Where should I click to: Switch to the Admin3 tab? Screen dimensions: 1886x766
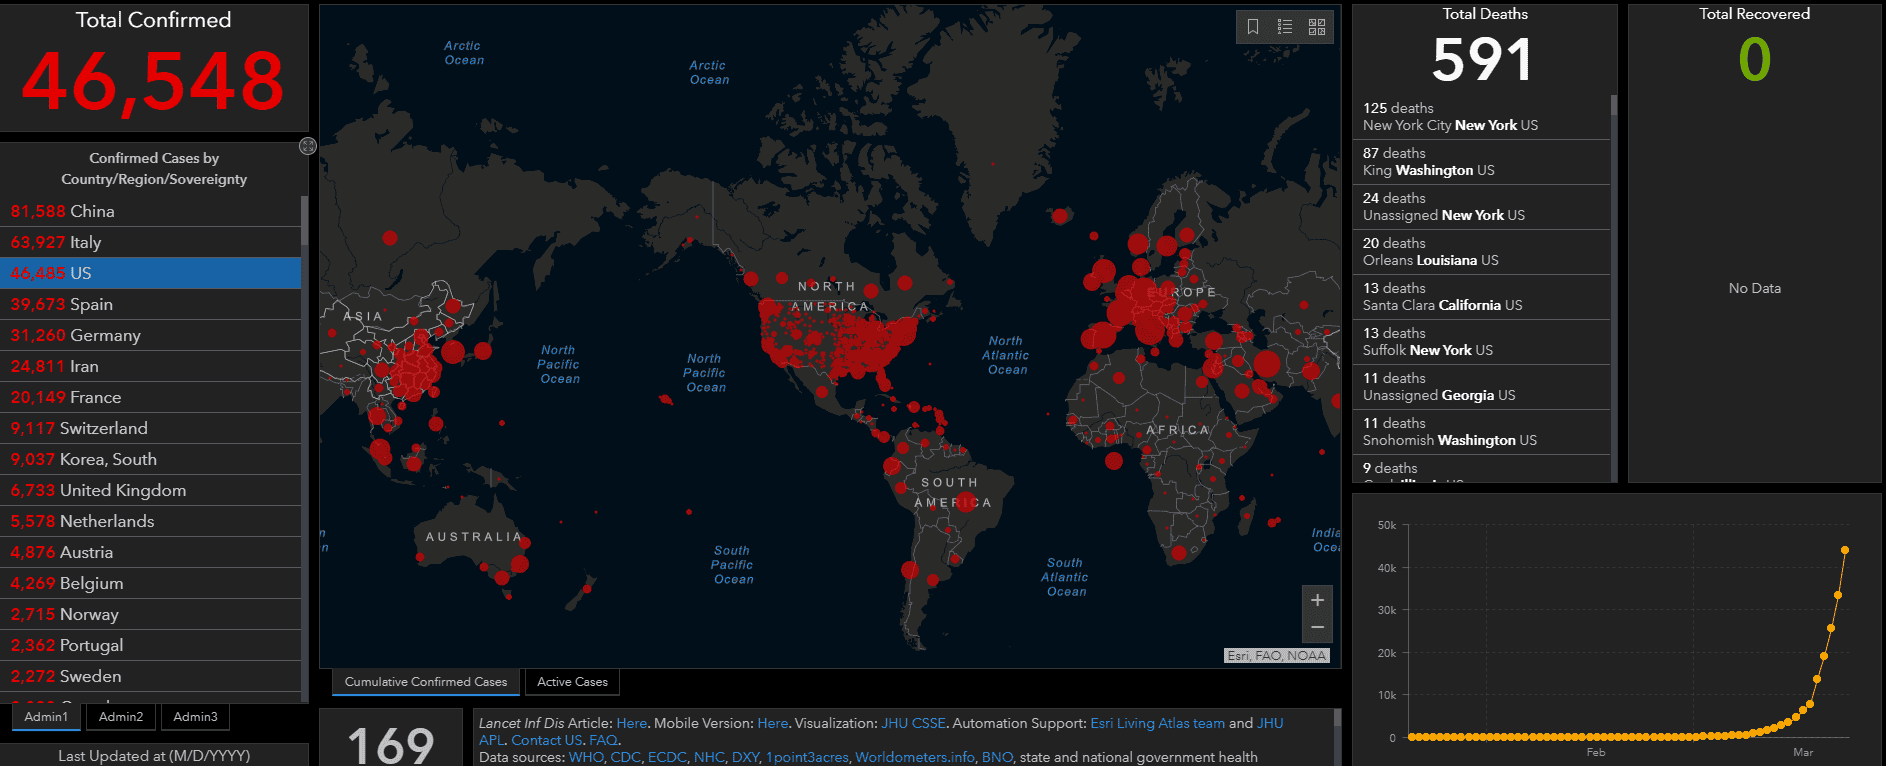[195, 717]
